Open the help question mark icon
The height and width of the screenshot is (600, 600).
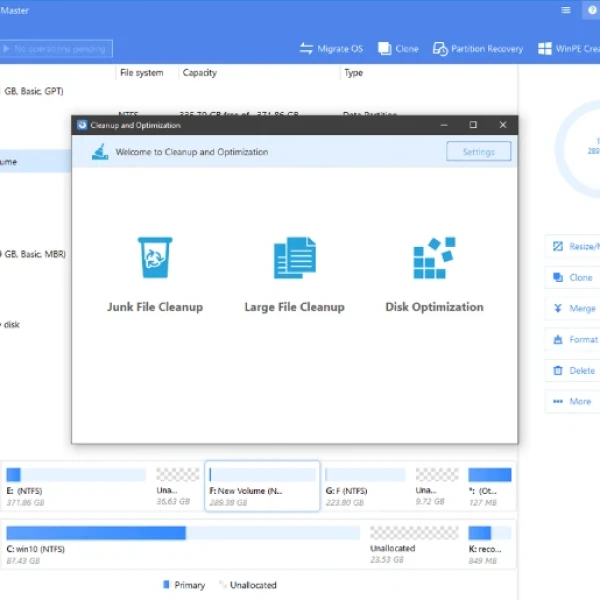point(592,10)
